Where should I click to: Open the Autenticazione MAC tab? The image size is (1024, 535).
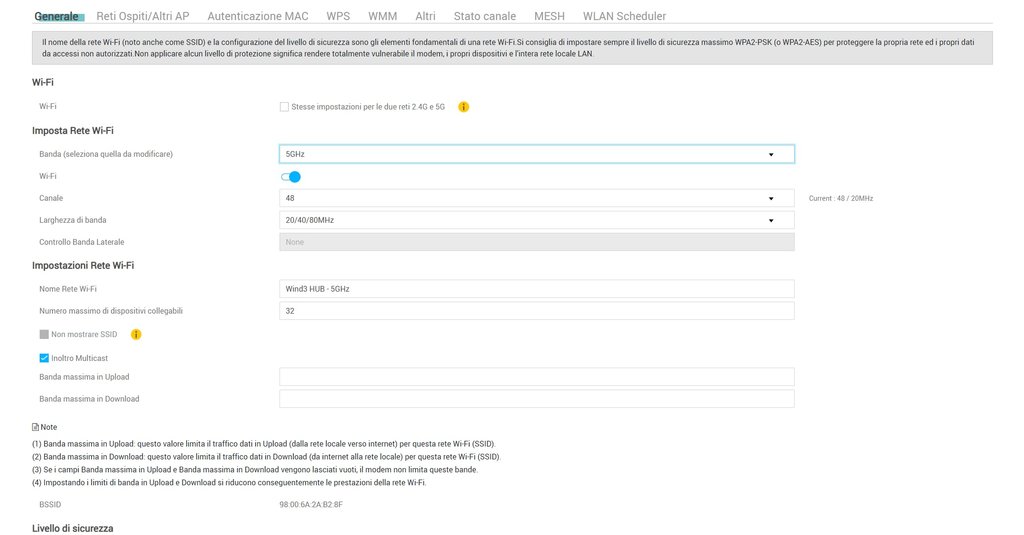pos(260,16)
